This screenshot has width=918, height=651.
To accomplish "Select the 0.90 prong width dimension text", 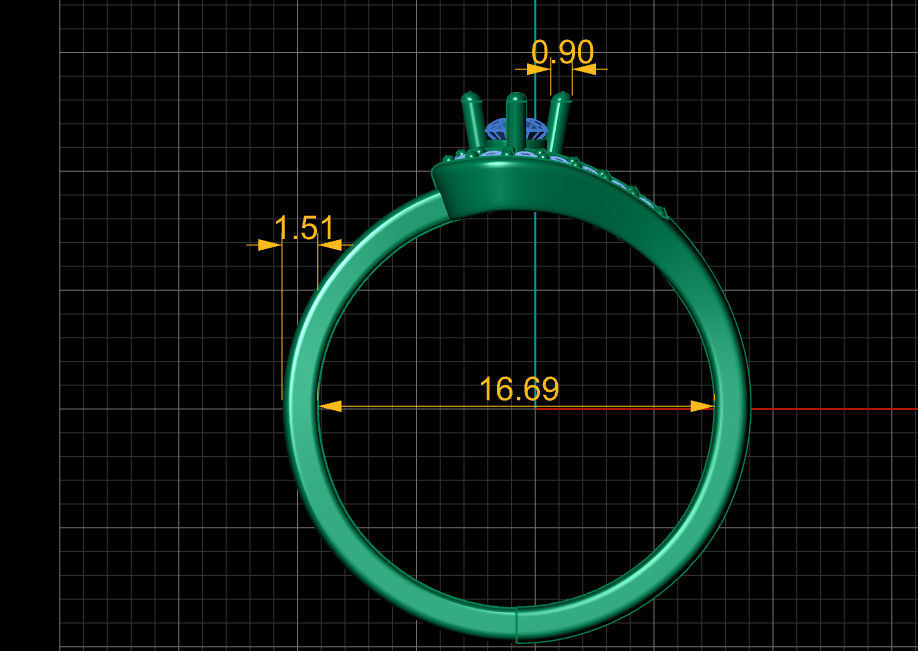I will [563, 52].
